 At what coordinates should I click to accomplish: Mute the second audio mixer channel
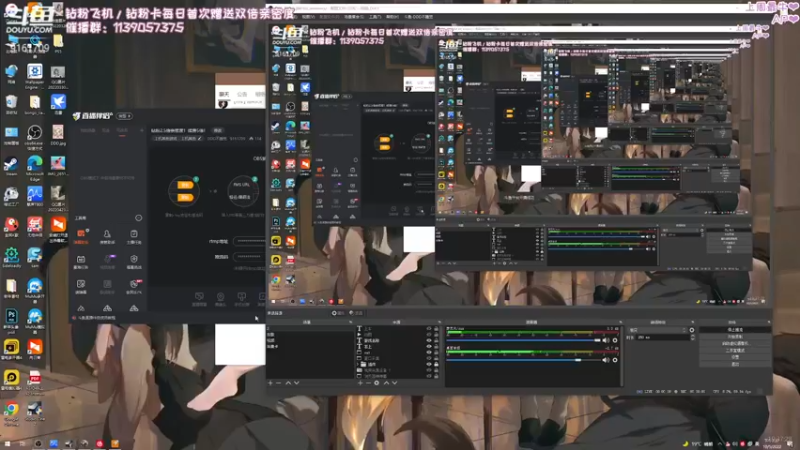pyautogui.click(x=606, y=360)
